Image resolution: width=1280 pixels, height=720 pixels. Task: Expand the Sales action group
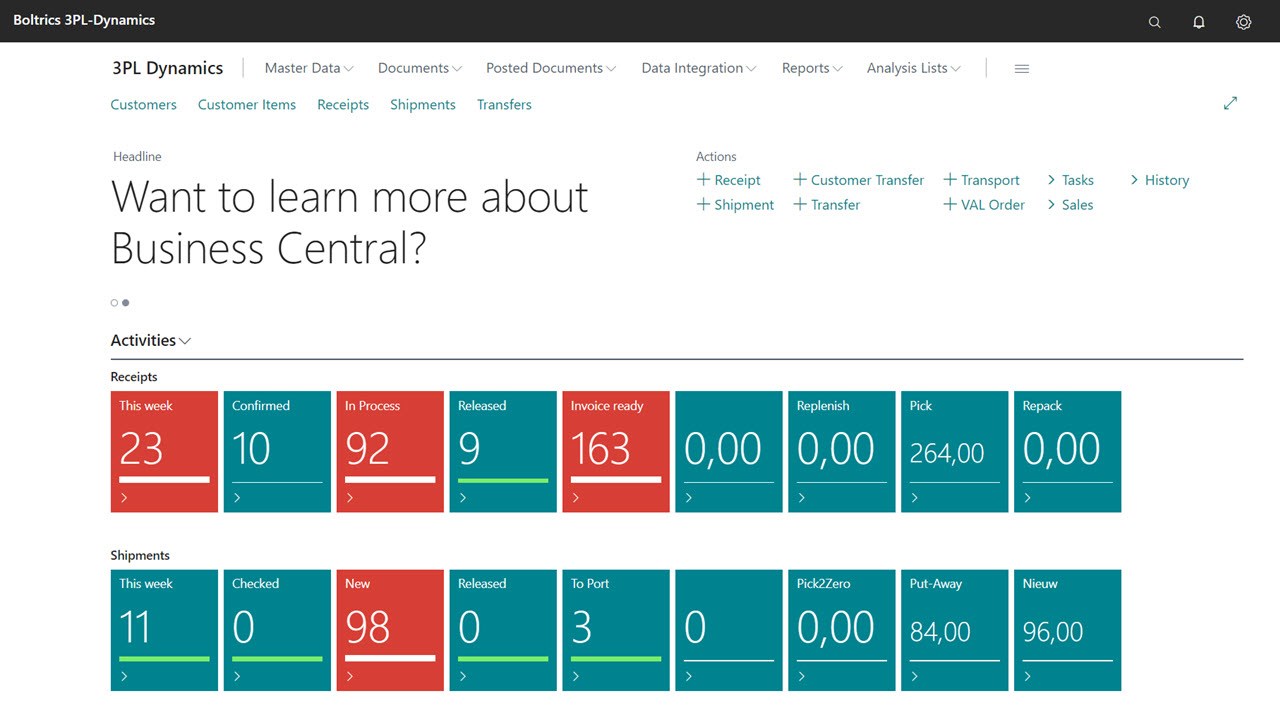[x=1070, y=204]
